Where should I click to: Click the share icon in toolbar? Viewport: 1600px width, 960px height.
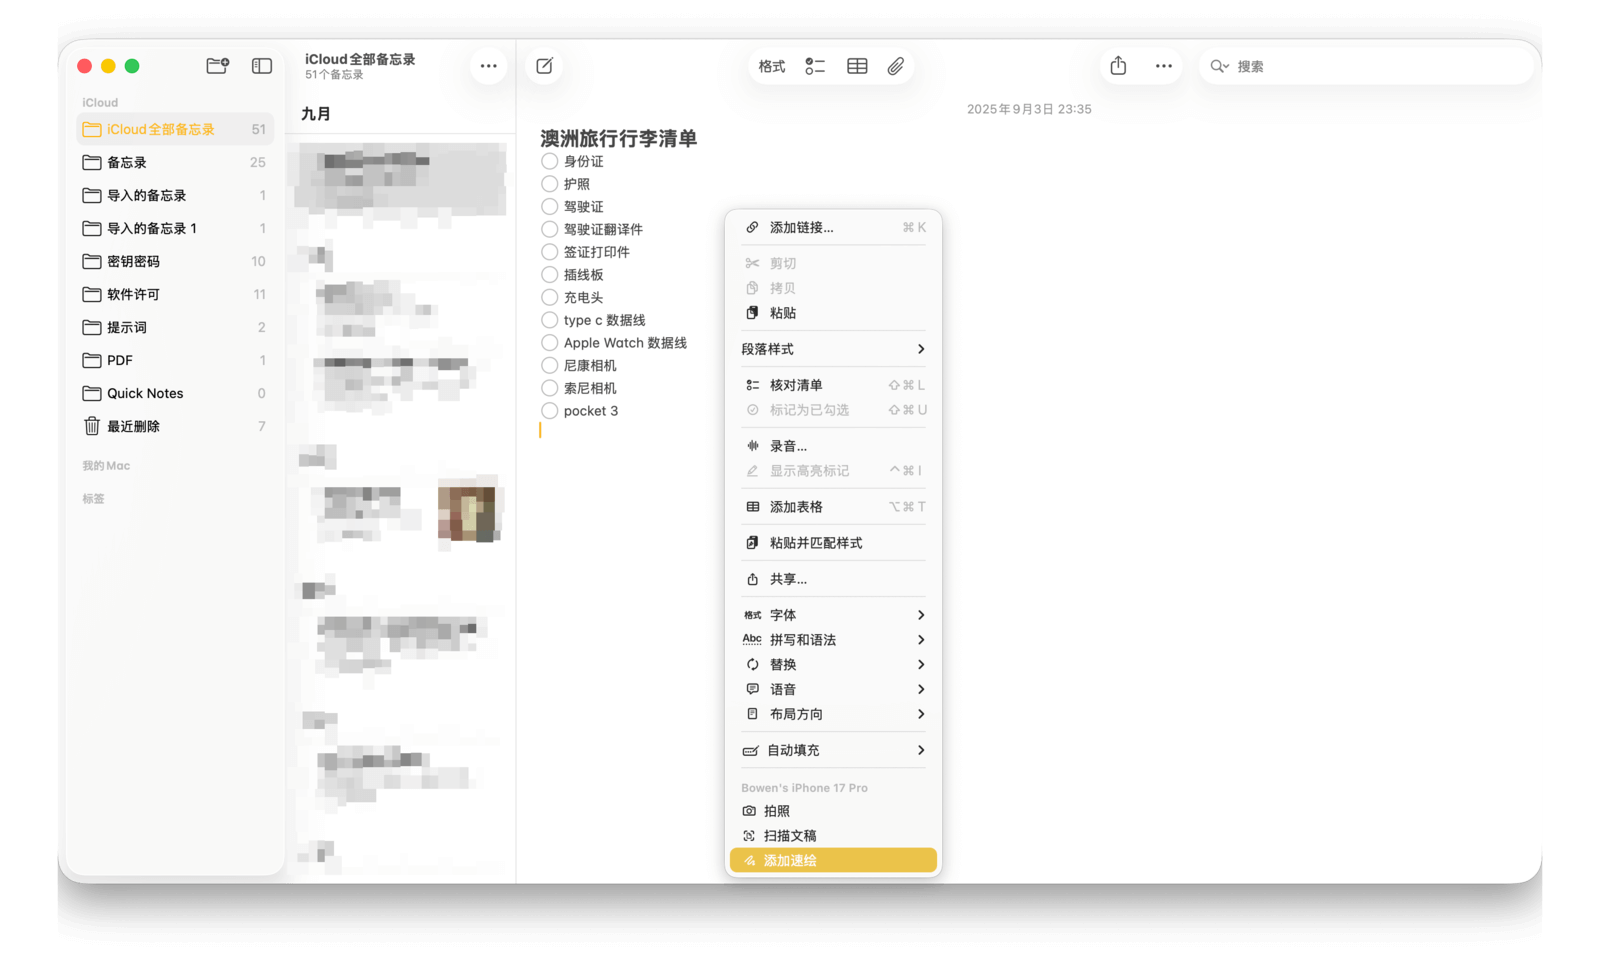click(x=1118, y=66)
